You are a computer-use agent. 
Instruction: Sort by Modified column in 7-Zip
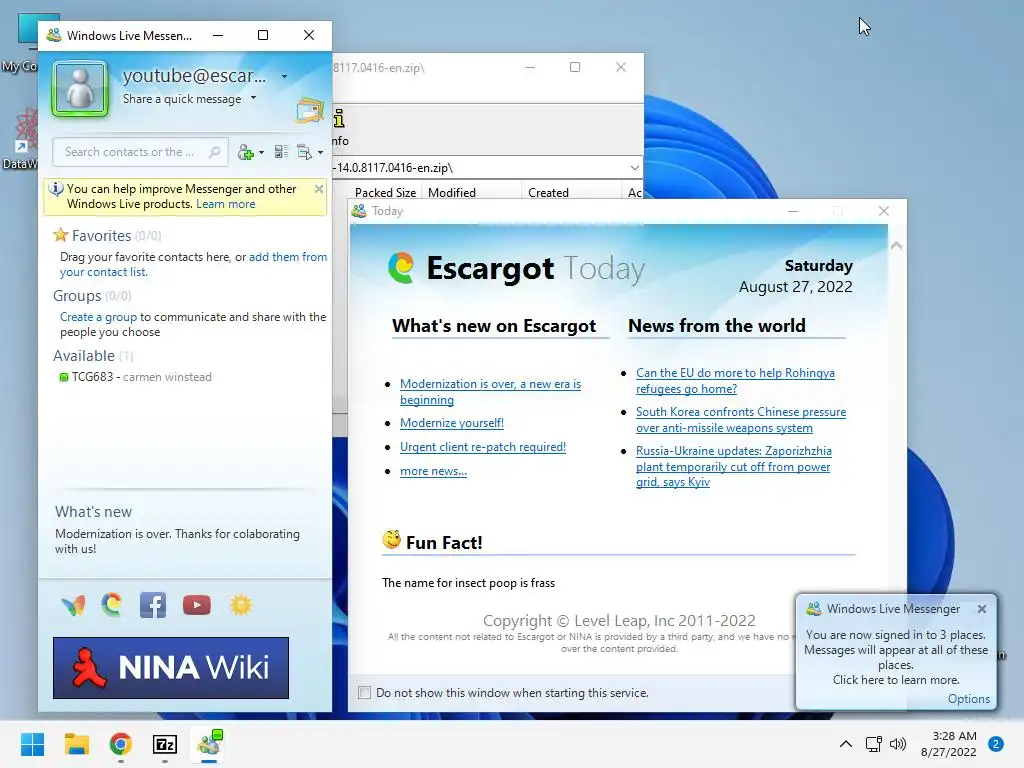(x=471, y=193)
